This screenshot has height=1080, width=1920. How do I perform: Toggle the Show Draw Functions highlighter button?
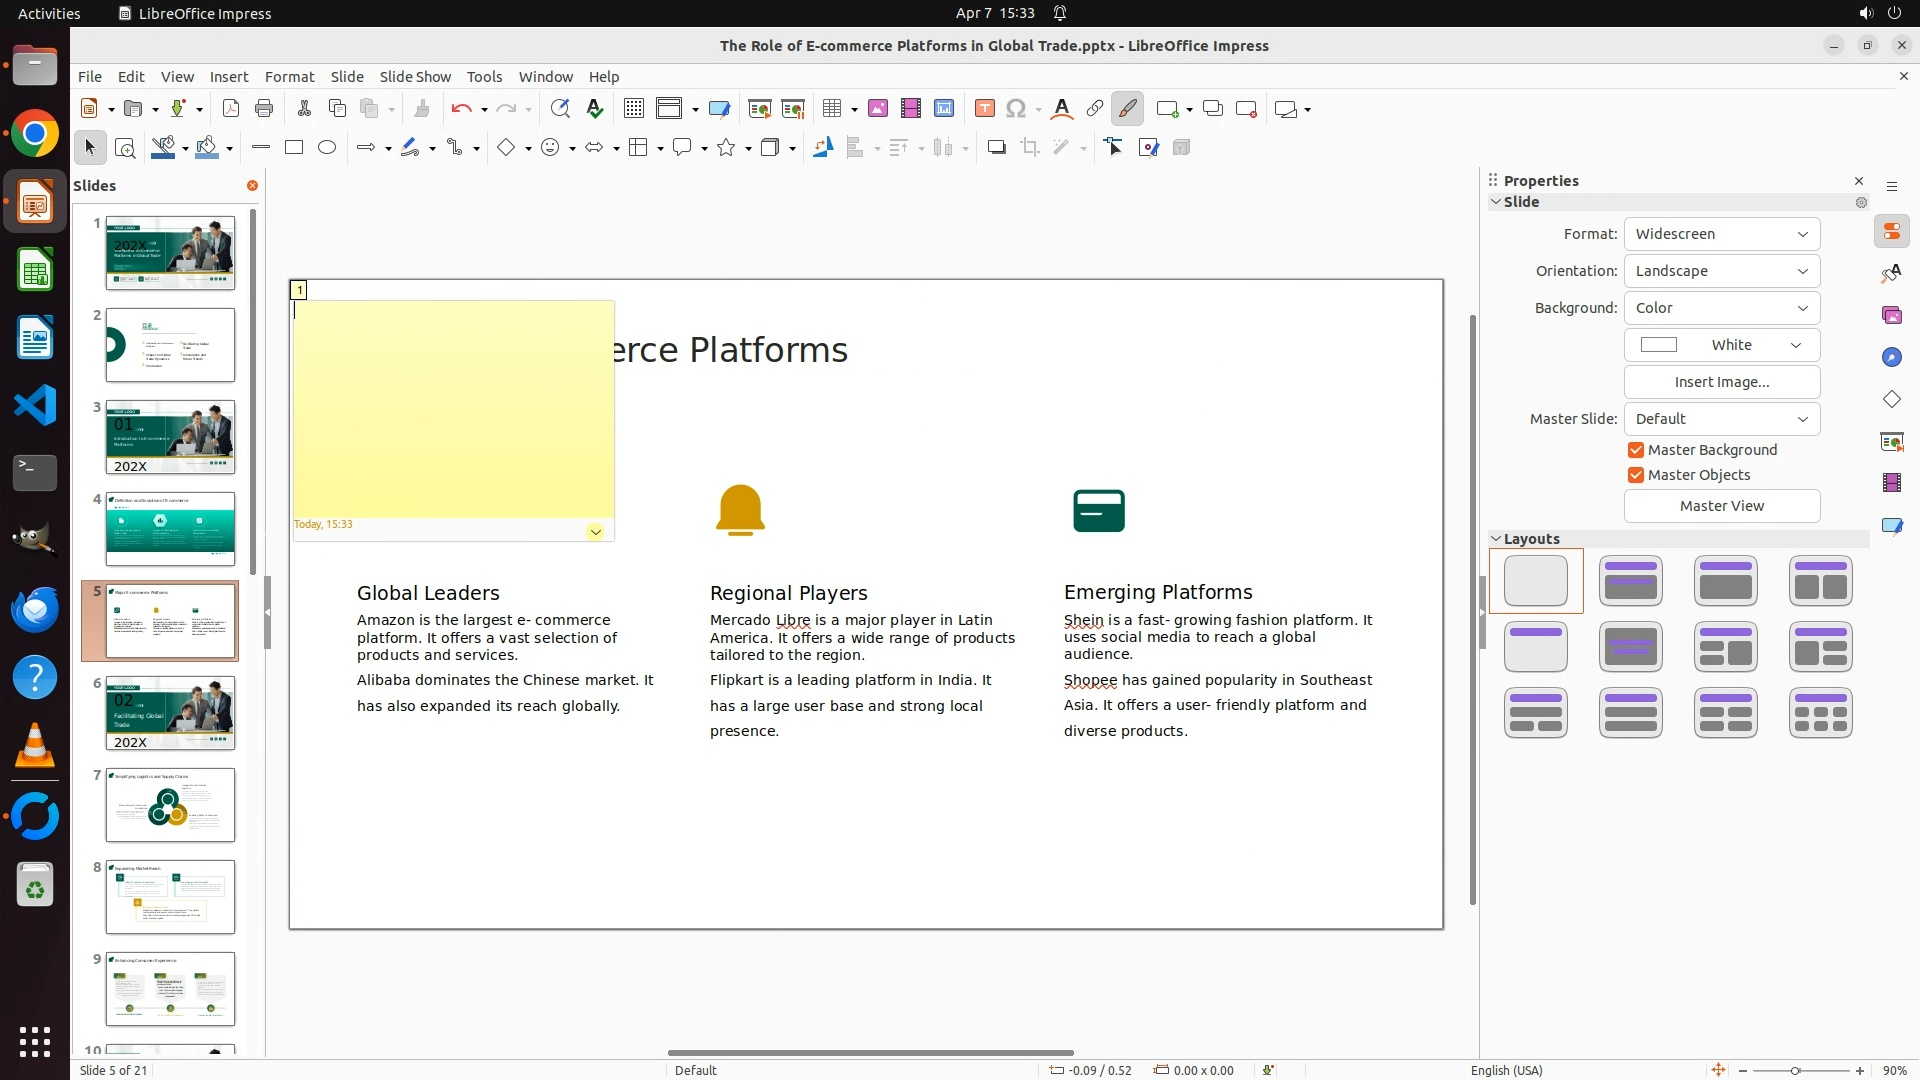[1127, 109]
